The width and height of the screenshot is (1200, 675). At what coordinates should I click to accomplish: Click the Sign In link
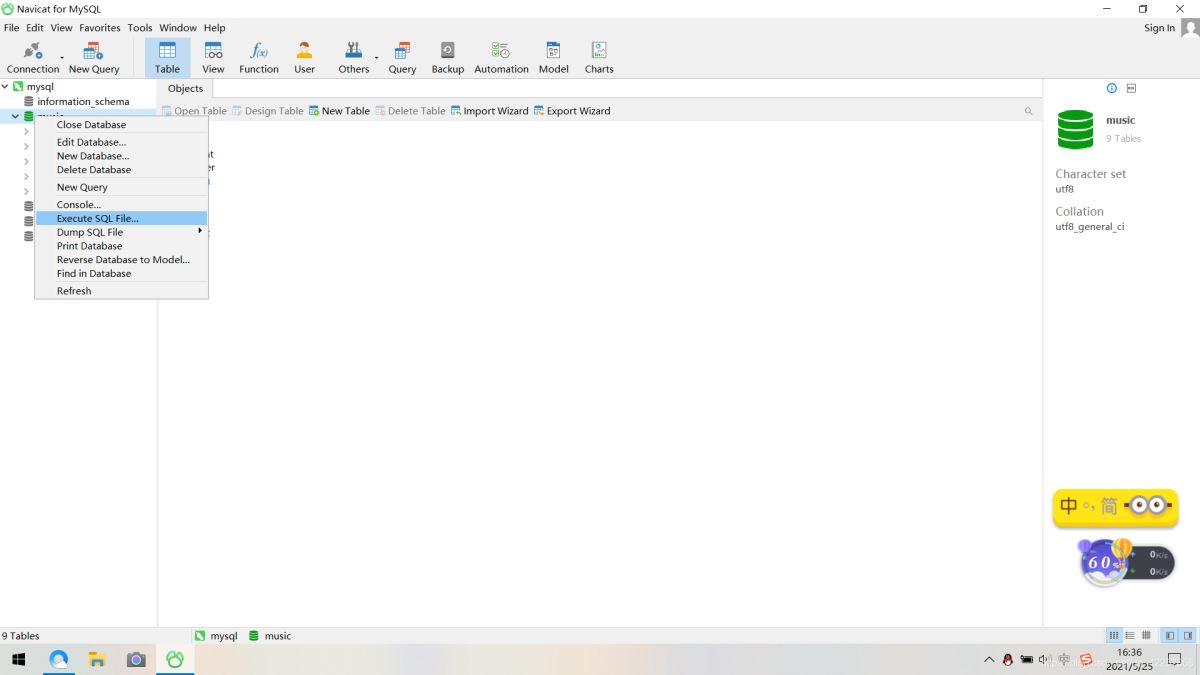[x=1159, y=28]
